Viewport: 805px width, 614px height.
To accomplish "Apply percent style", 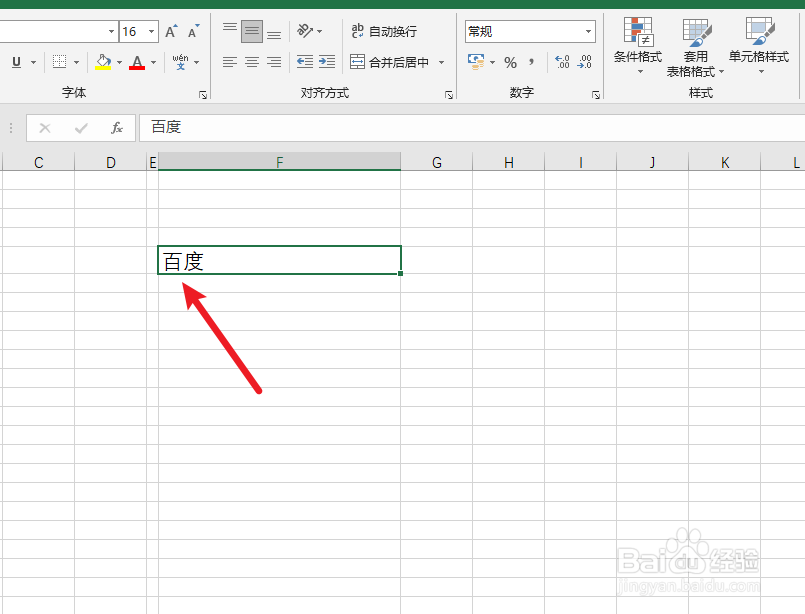I will [x=510, y=63].
